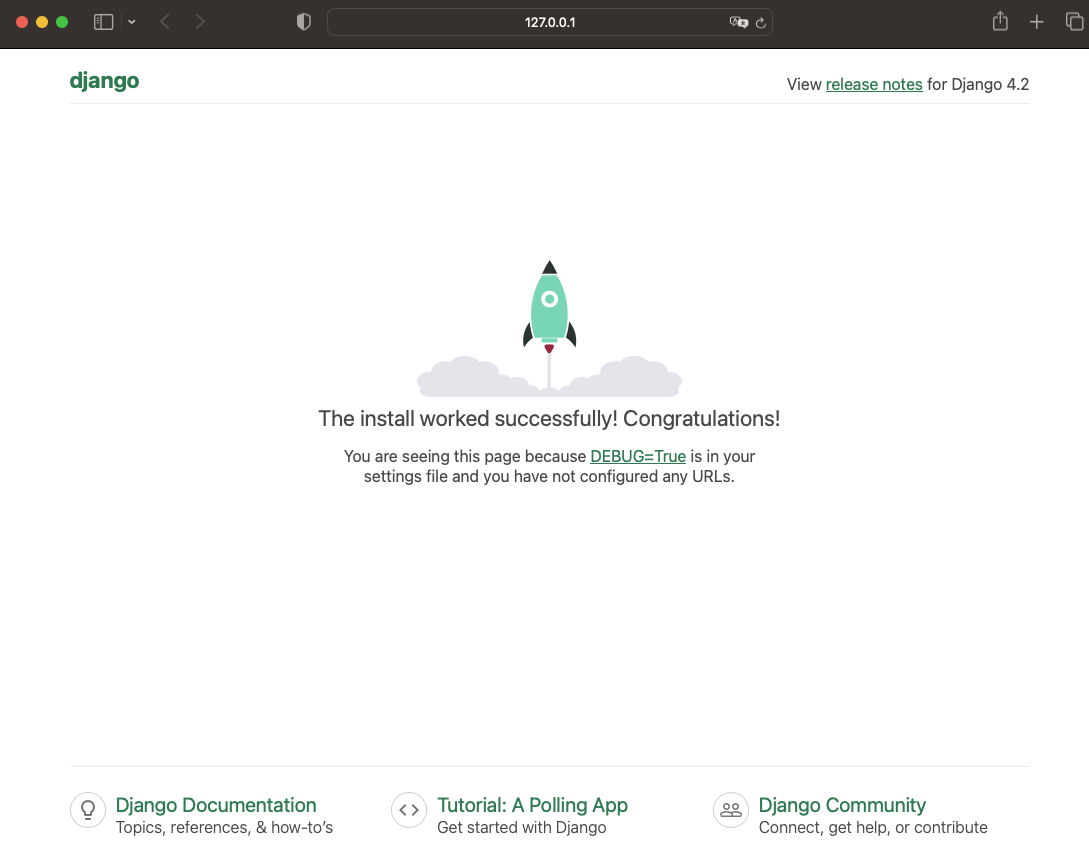Minimize the window with yellow button

(42, 22)
